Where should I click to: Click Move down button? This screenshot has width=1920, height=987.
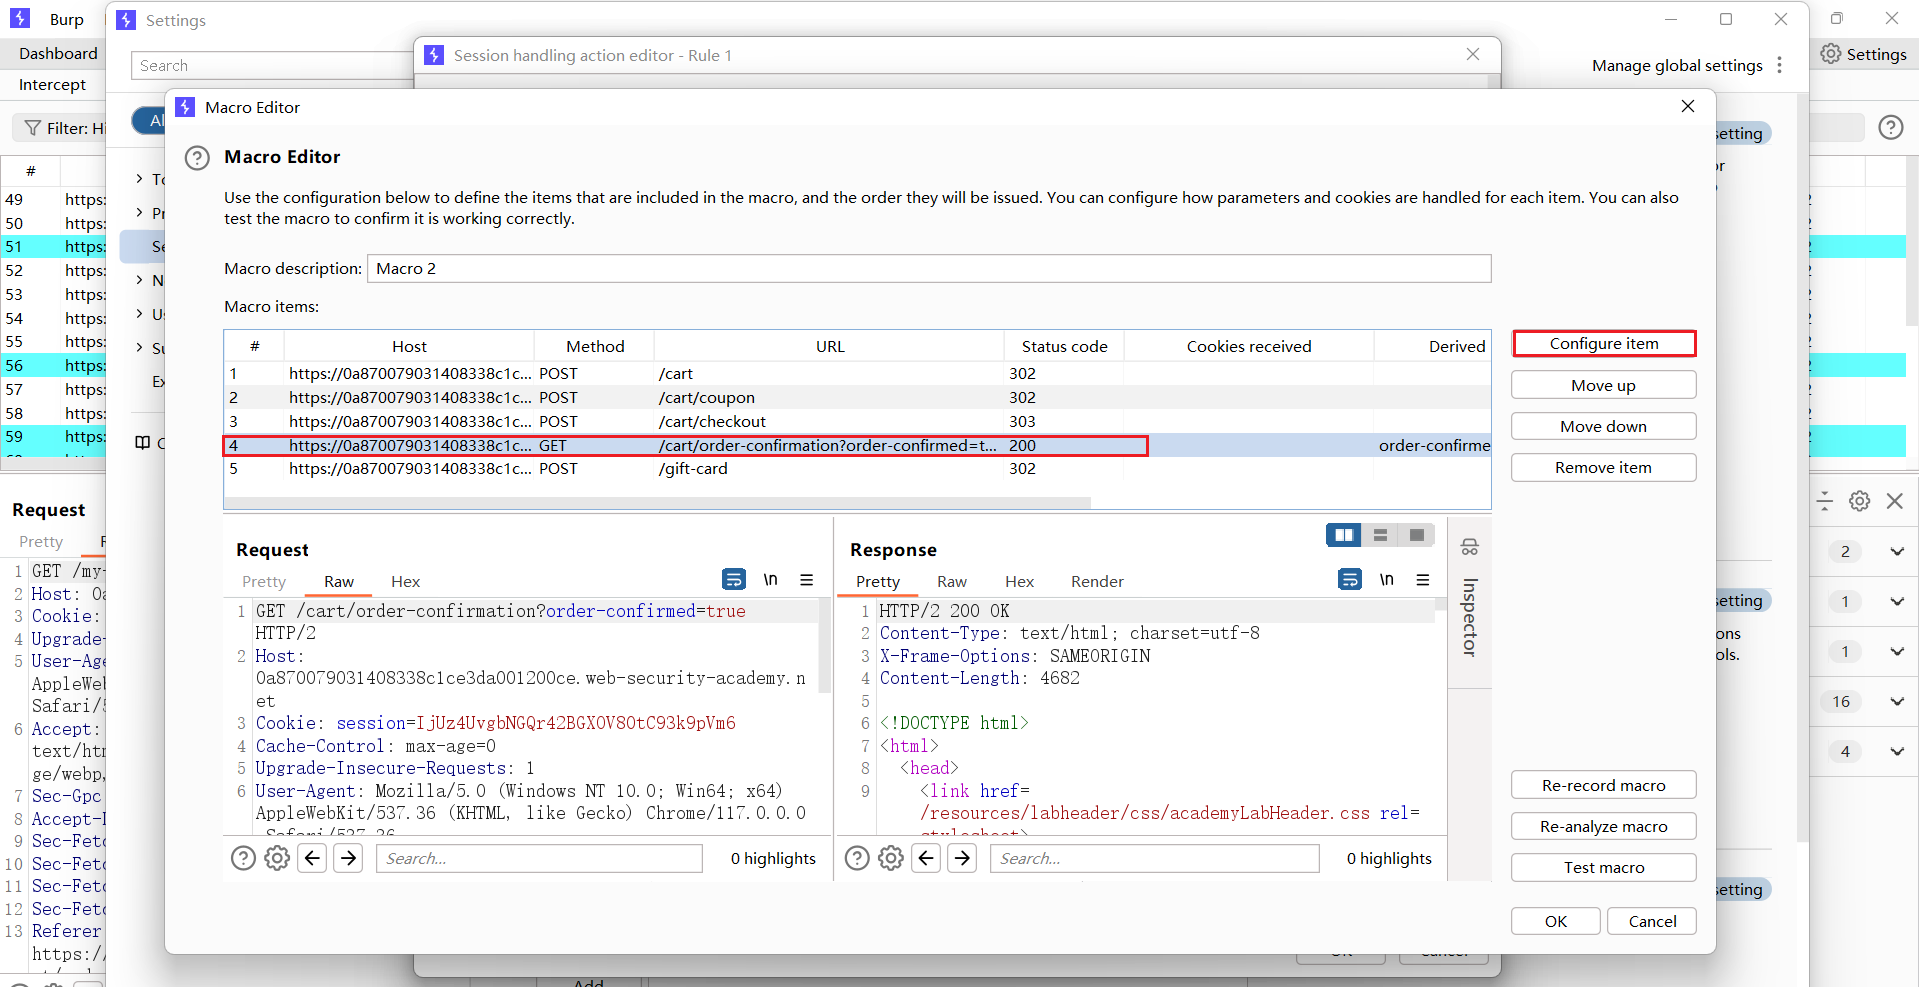[1603, 426]
